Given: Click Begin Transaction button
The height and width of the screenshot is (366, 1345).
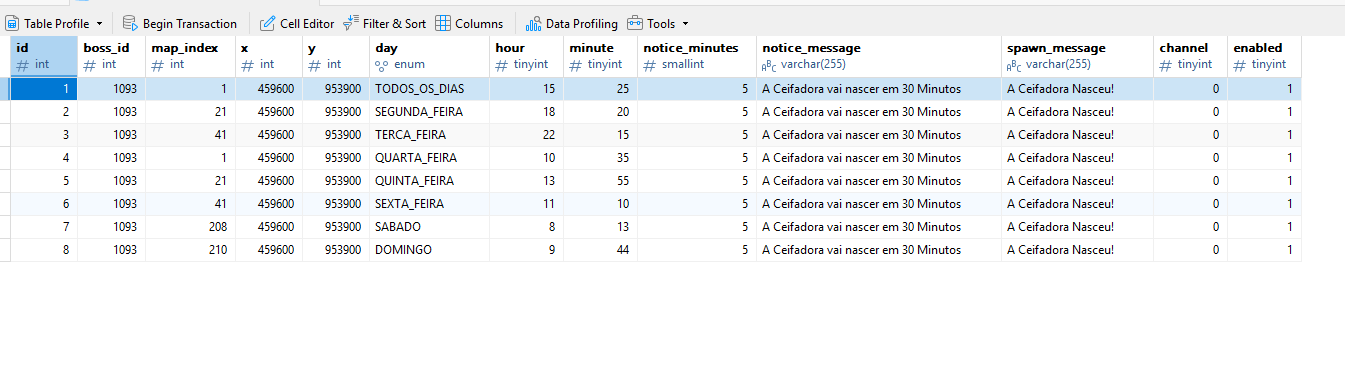Looking at the screenshot, I should (180, 23).
